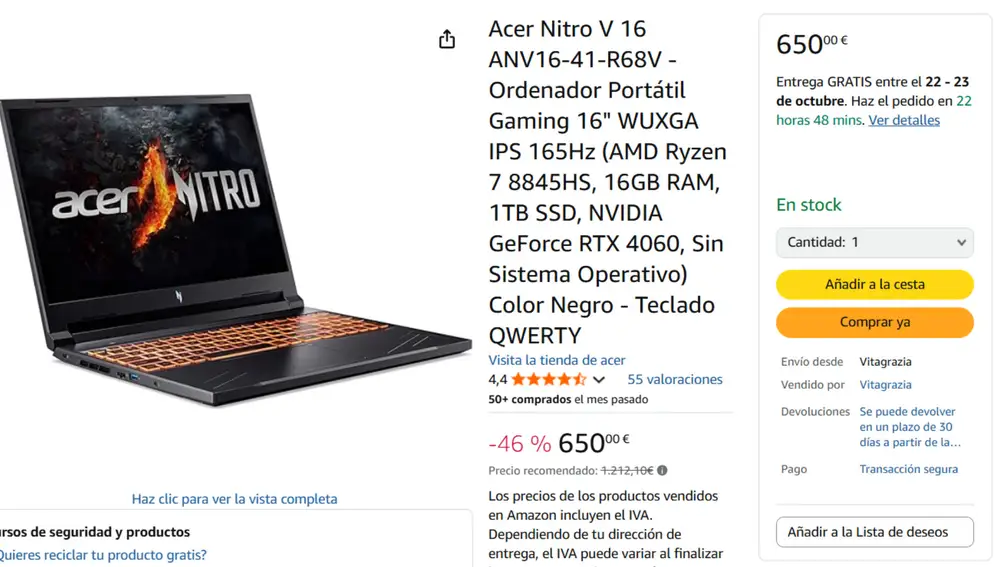Click the info icon beside recommended price
Image resolution: width=1000 pixels, height=567 pixels.
tap(662, 471)
